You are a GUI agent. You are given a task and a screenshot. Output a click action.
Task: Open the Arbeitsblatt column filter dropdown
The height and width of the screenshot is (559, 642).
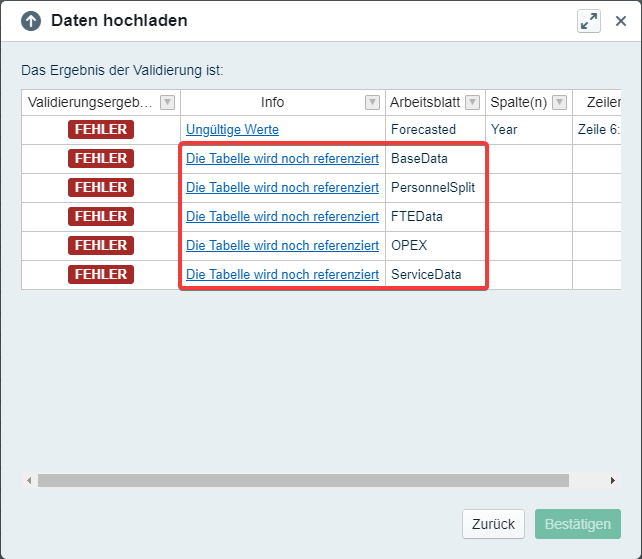click(x=472, y=102)
